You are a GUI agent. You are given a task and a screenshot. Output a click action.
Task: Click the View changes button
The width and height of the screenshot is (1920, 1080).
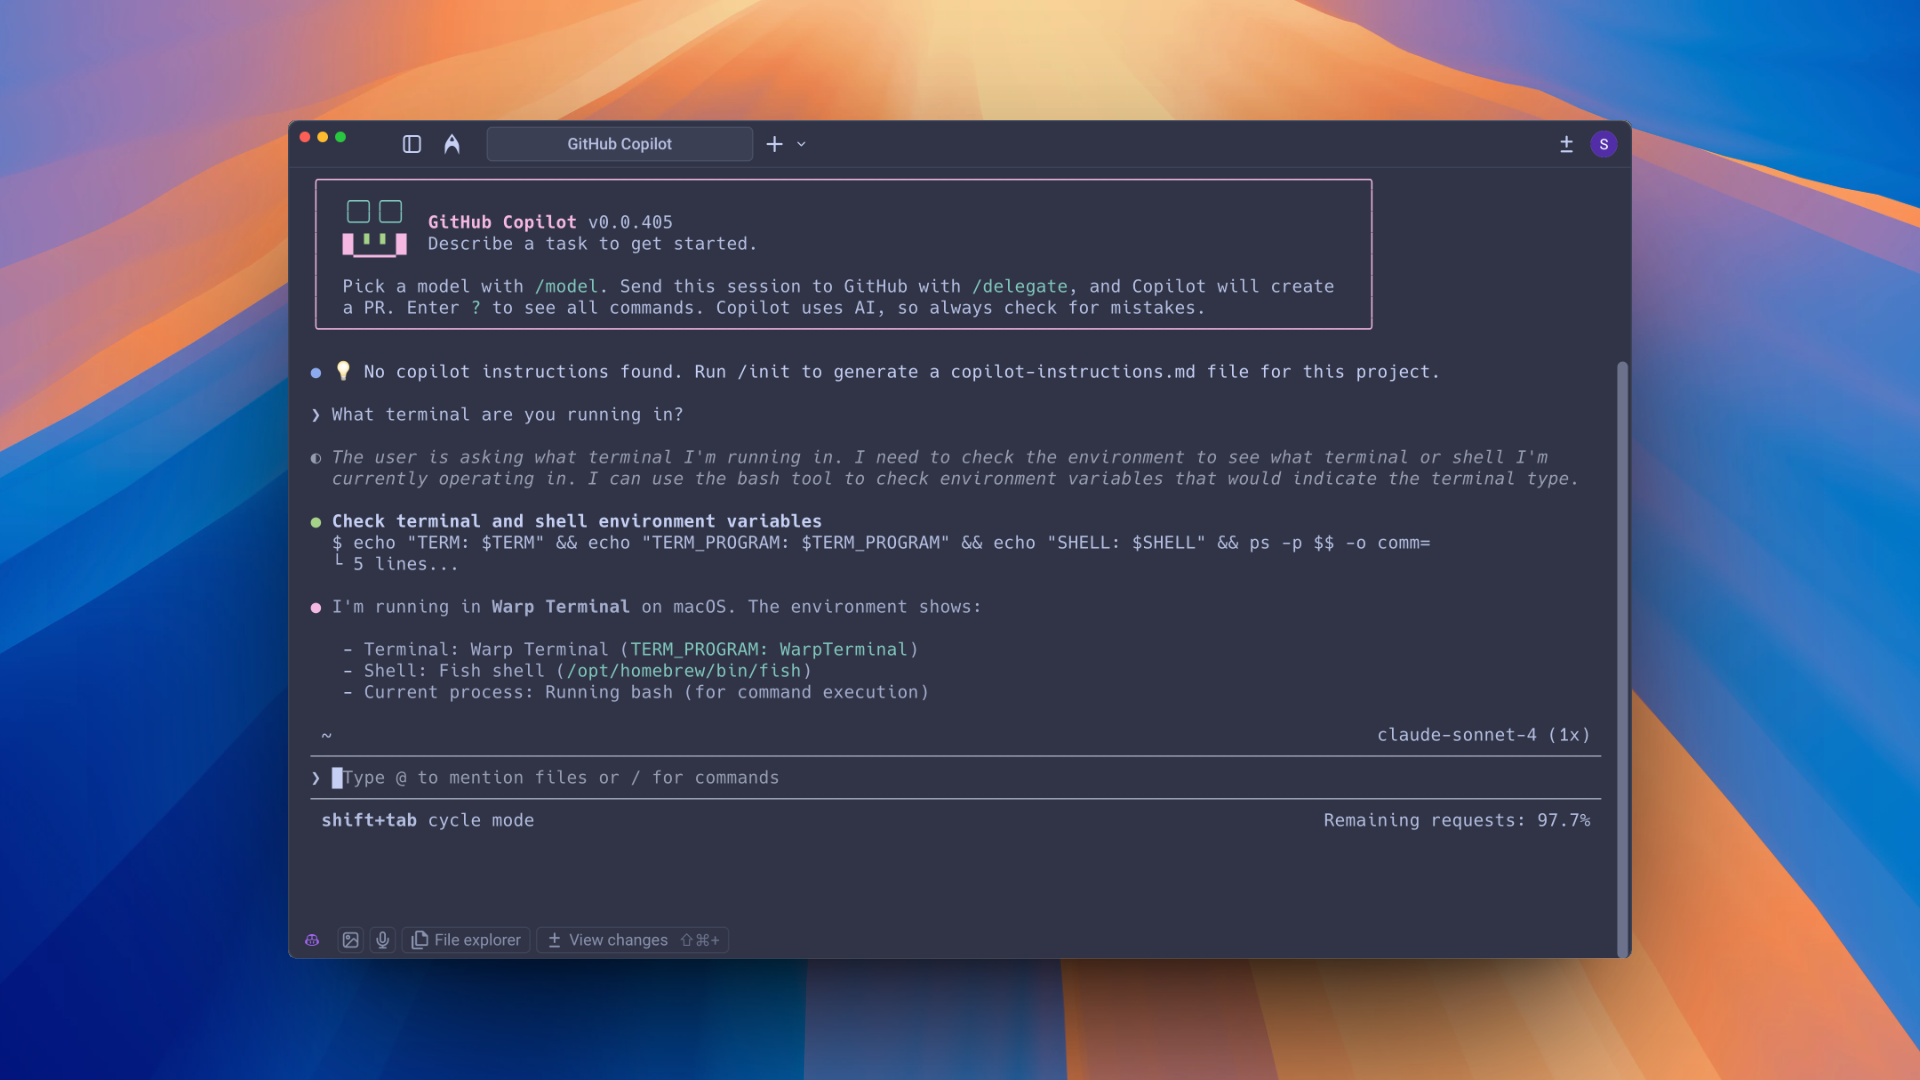click(x=632, y=940)
